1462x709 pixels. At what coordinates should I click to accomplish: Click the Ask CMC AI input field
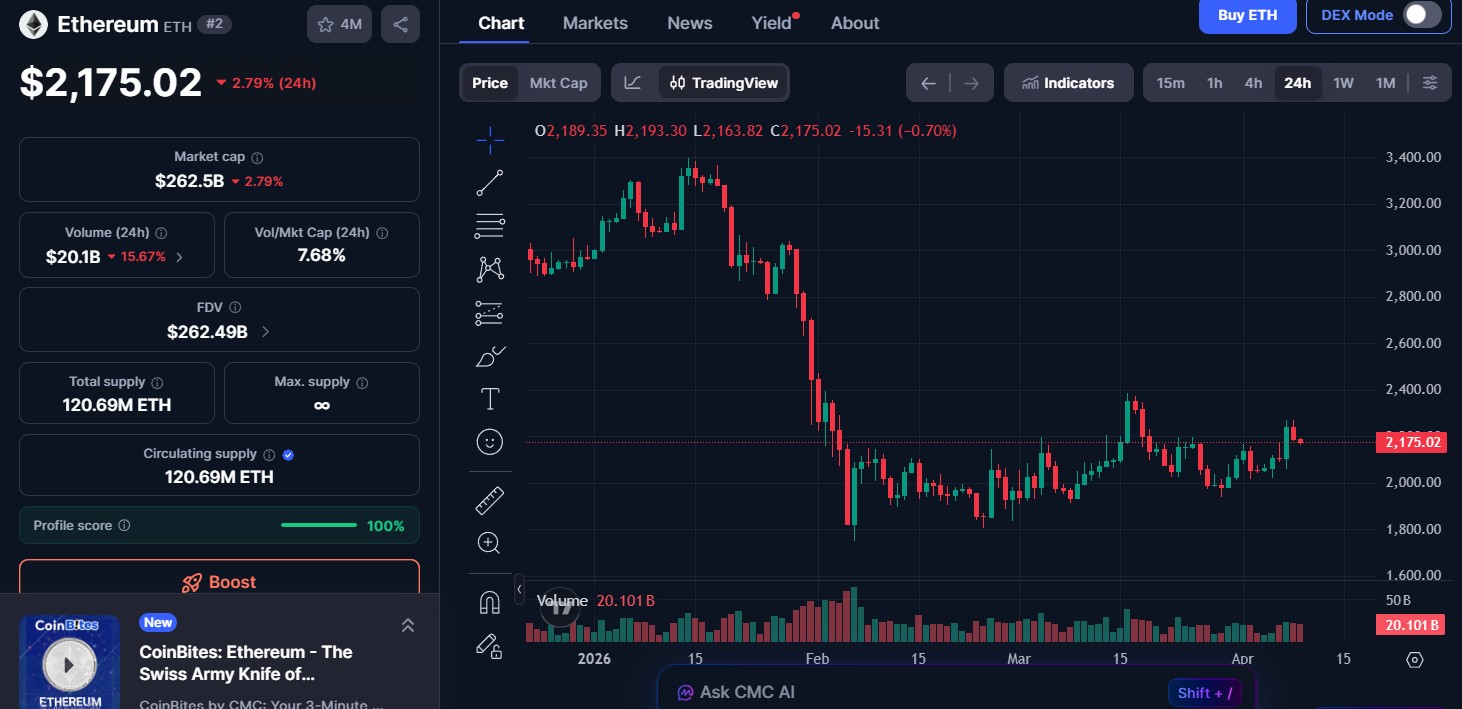[x=900, y=691]
